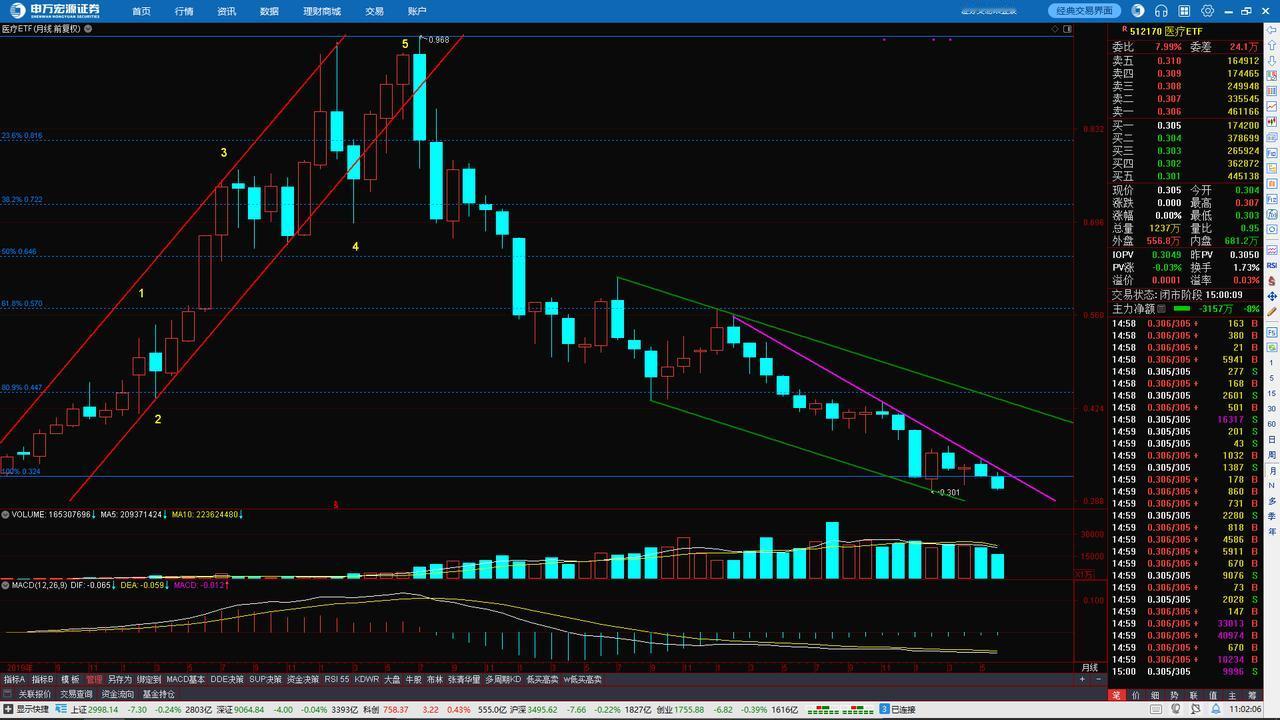Select the 周 weekly period button
The image size is (1280, 720).
[x=1272, y=454]
